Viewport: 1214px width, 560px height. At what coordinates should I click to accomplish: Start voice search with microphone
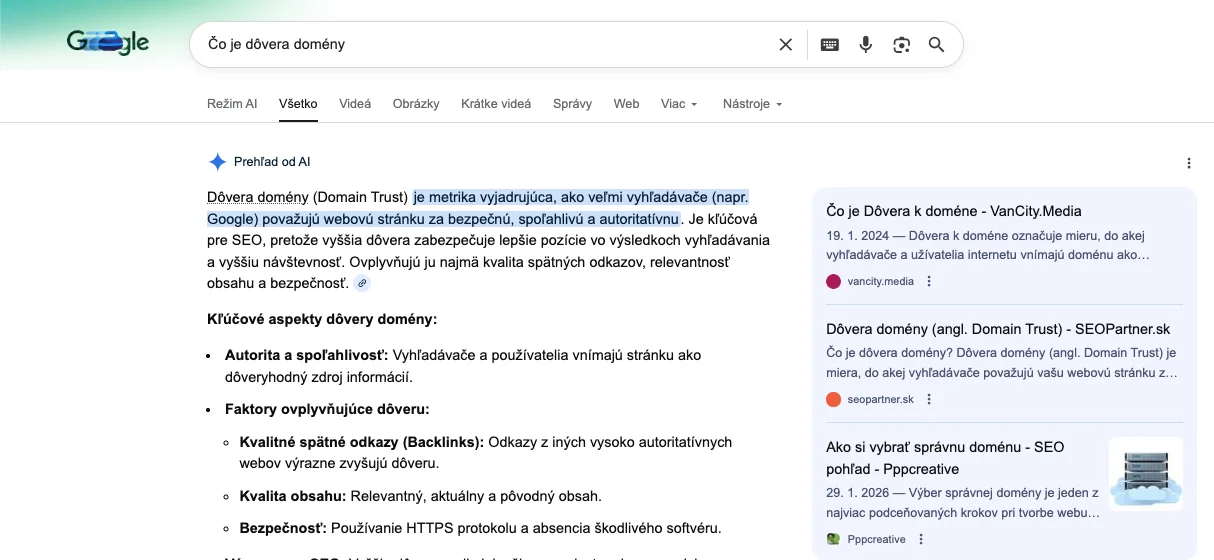point(866,45)
